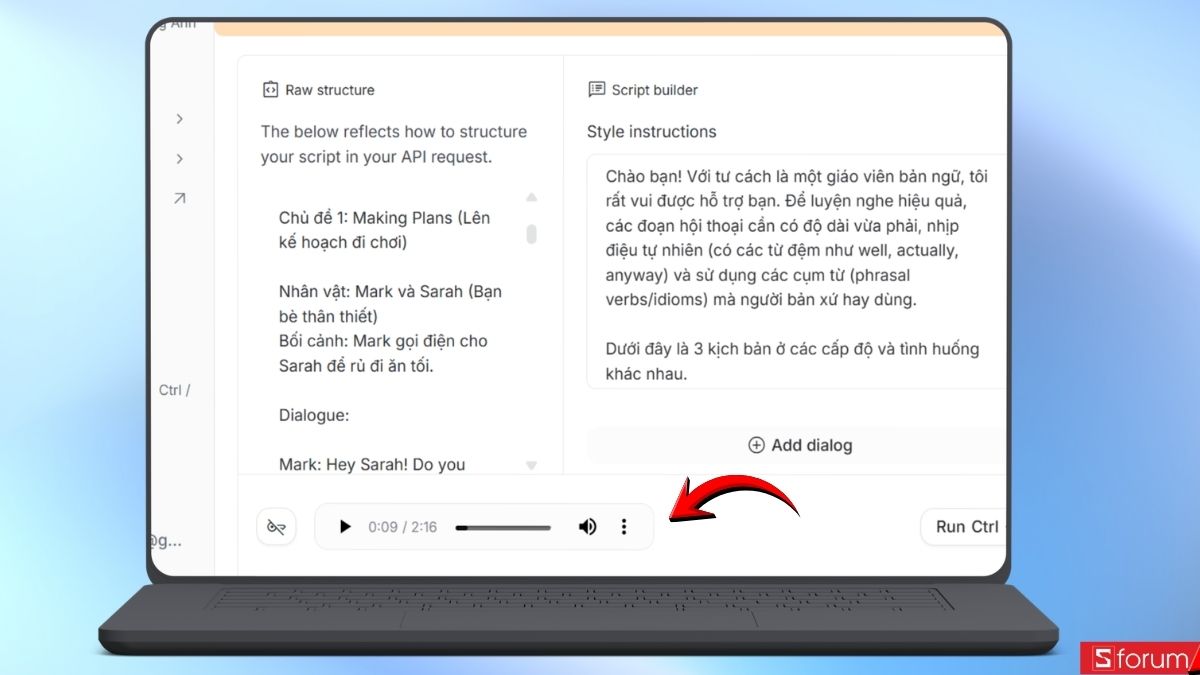The image size is (1200, 675).
Task: Click the 'Chủ đề 1: Making Plans' text
Action: [x=384, y=230]
